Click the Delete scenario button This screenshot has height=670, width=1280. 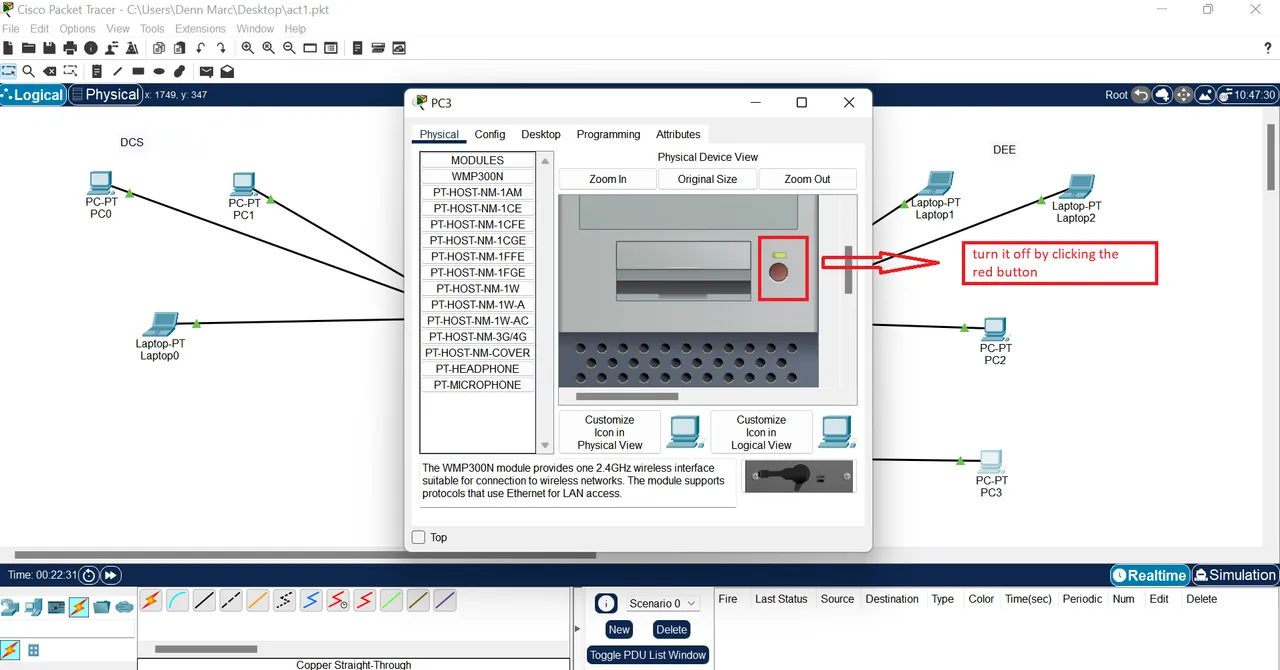click(672, 629)
